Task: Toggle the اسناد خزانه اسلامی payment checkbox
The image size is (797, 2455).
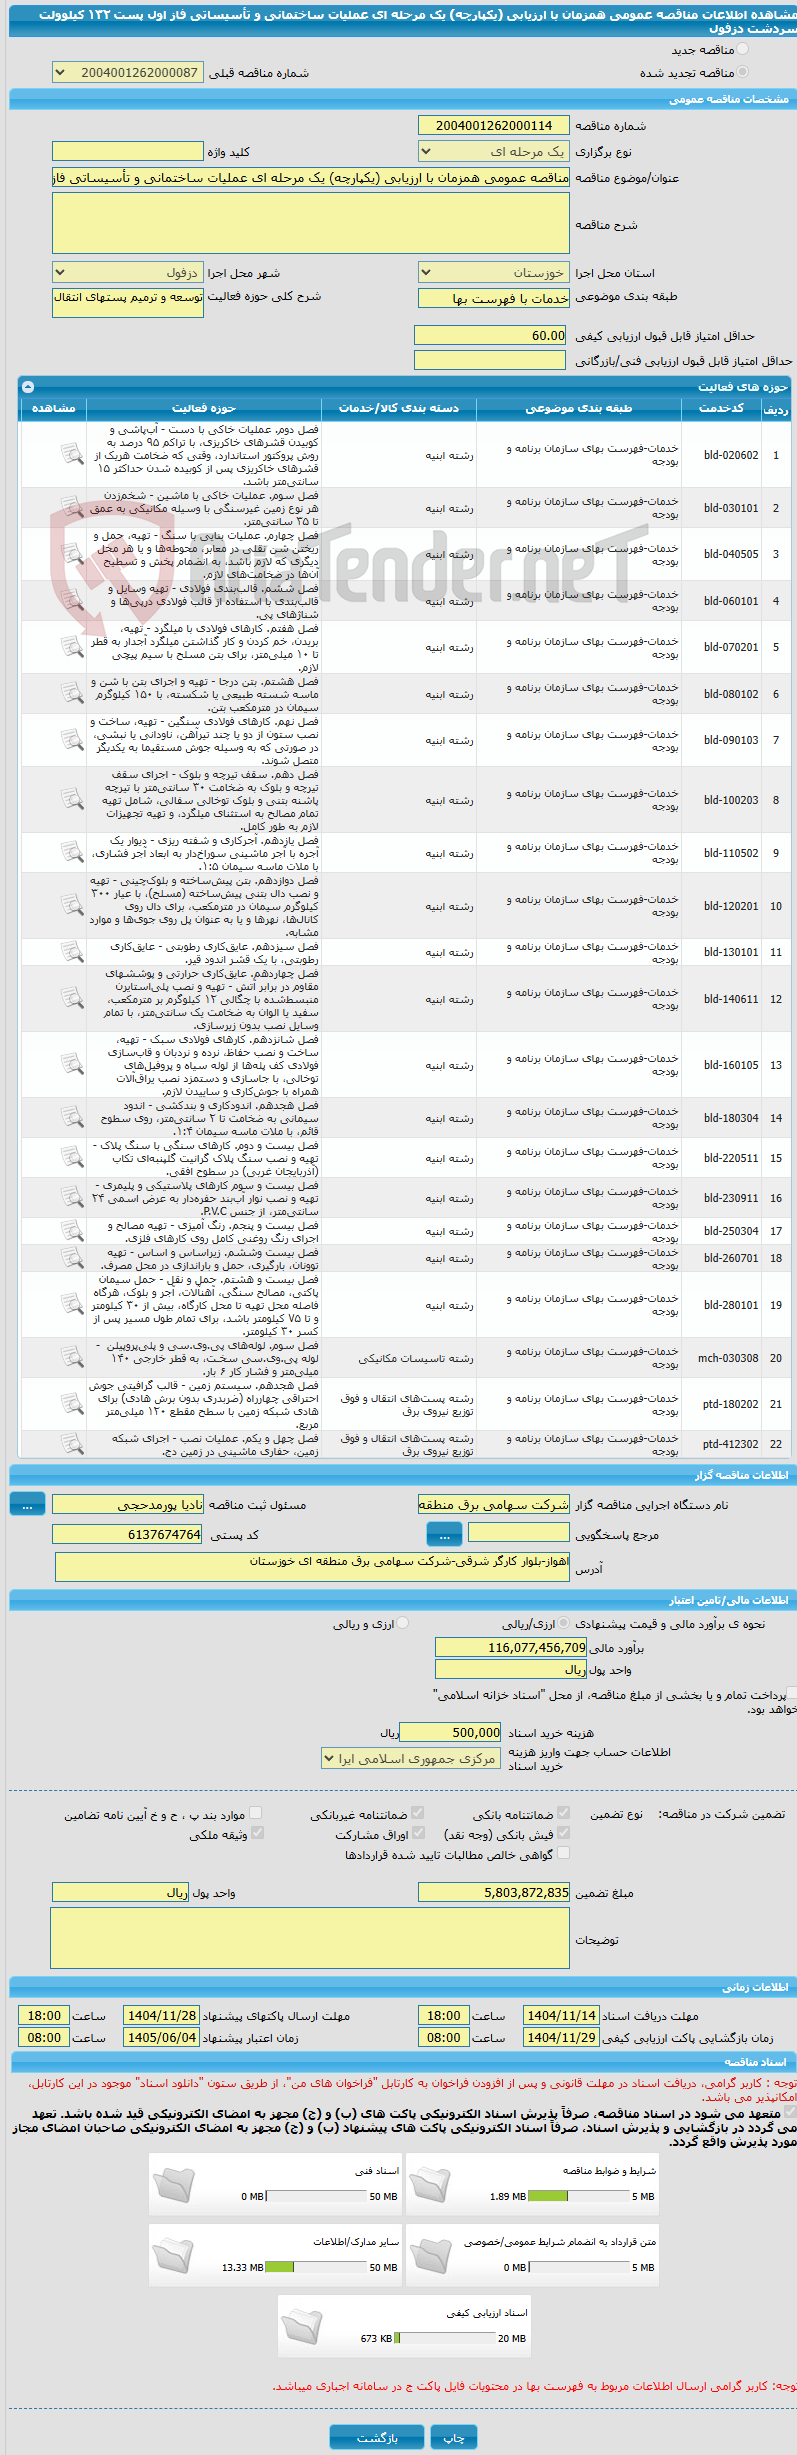Action: (x=792, y=1694)
